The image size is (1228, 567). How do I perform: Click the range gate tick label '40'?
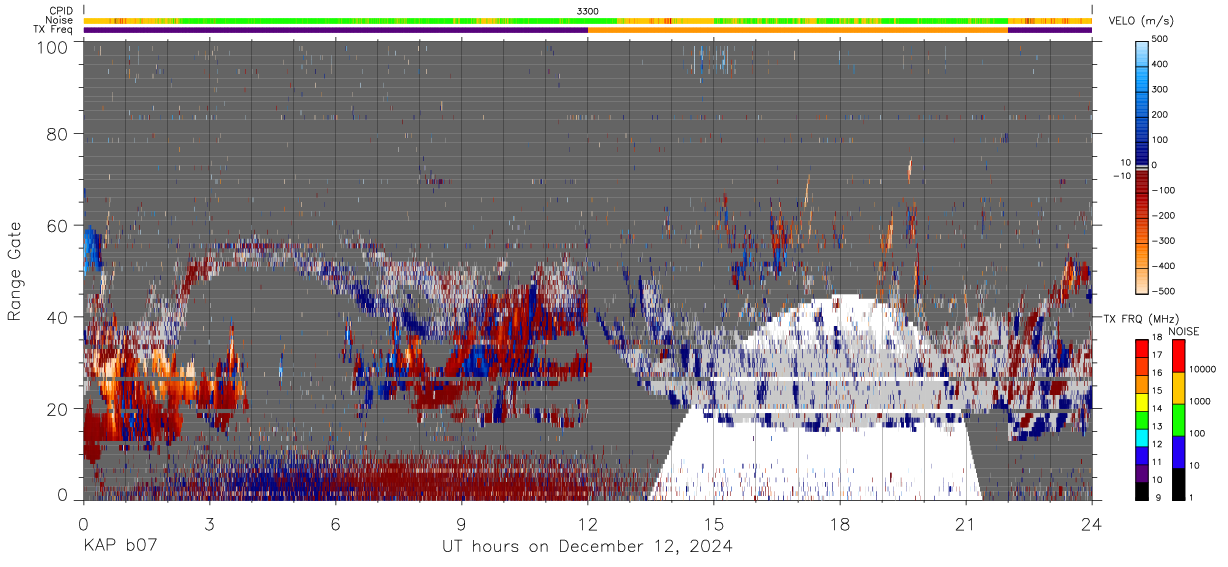coord(58,317)
